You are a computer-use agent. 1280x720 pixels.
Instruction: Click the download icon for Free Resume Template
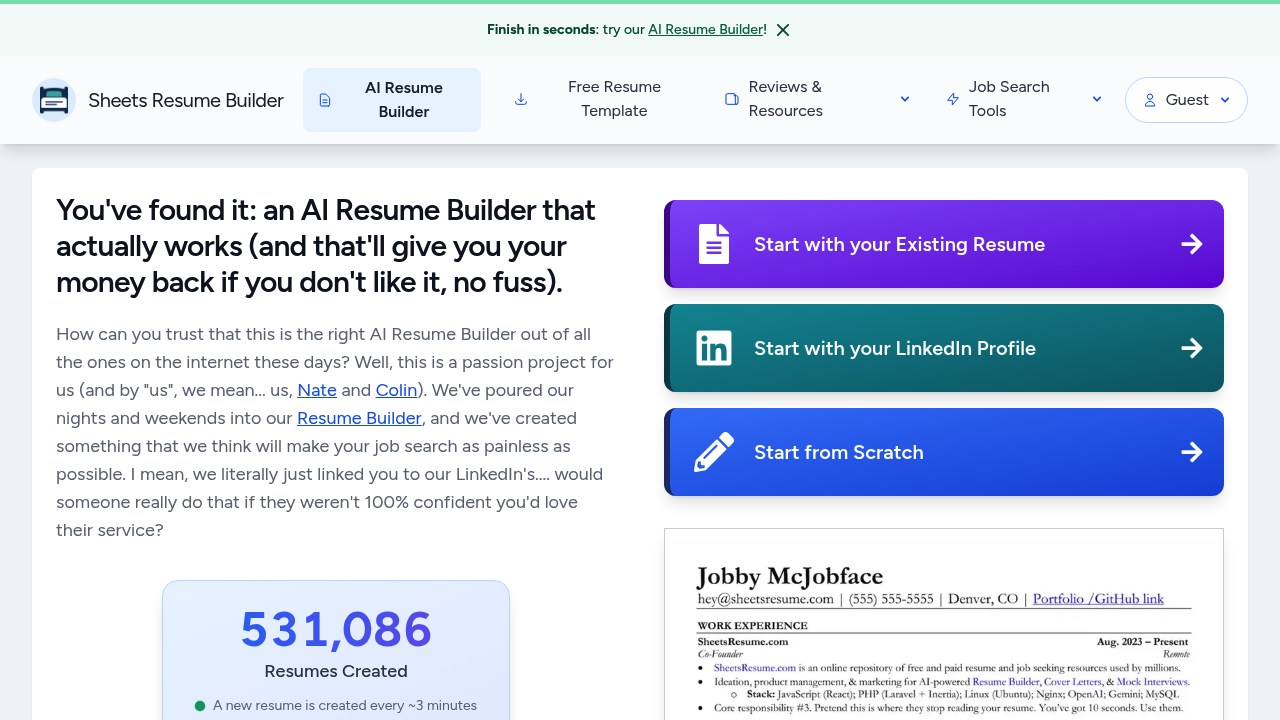coord(521,99)
